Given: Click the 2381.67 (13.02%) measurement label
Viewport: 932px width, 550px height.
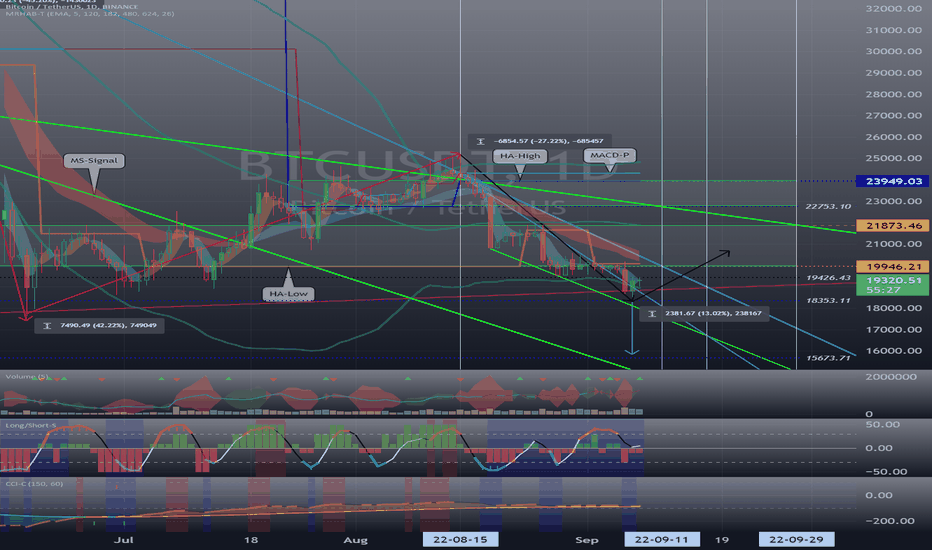Looking at the screenshot, I should click(x=704, y=313).
